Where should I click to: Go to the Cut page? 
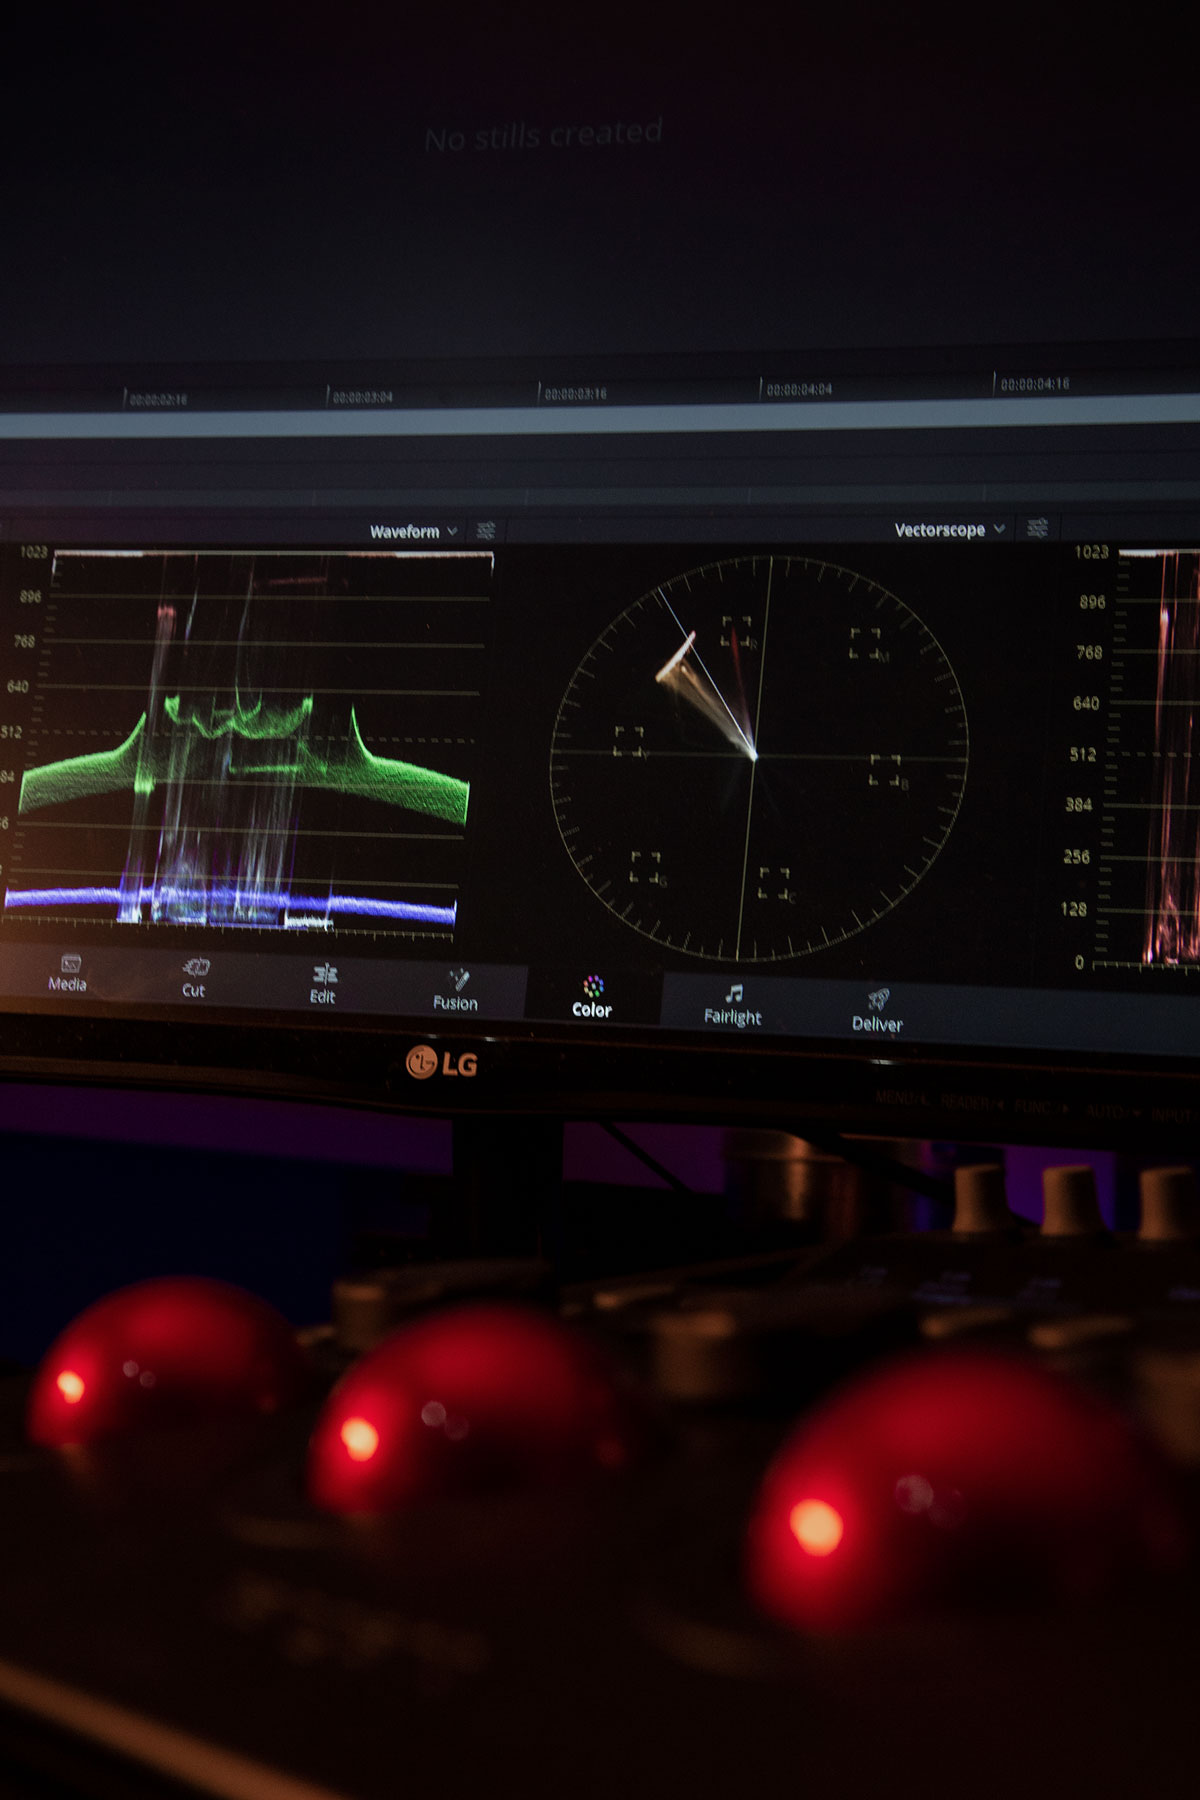[x=194, y=979]
